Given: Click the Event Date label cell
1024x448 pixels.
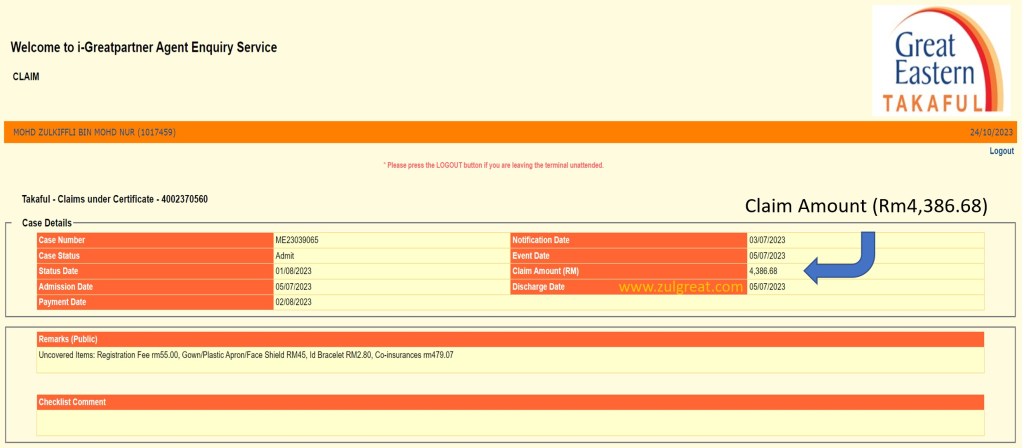Looking at the screenshot, I should pos(628,256).
